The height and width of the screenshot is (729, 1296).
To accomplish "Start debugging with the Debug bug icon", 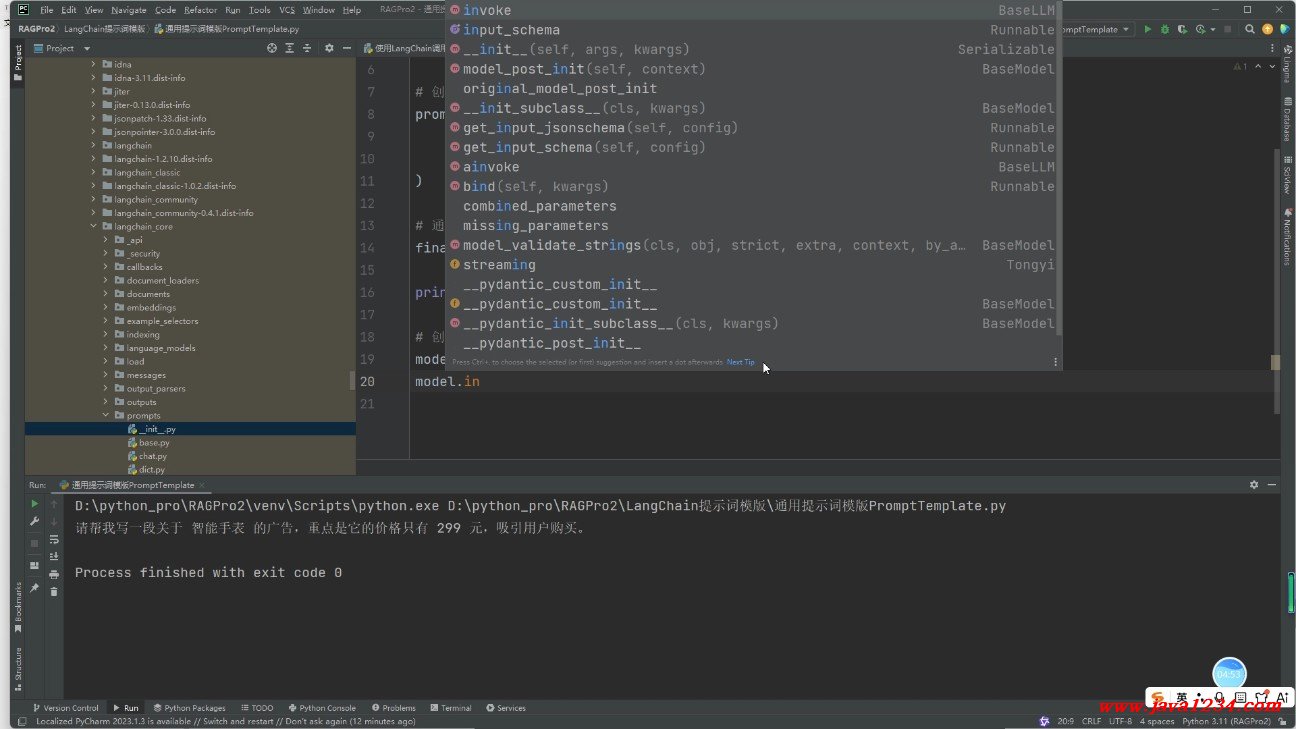I will click(x=1164, y=30).
